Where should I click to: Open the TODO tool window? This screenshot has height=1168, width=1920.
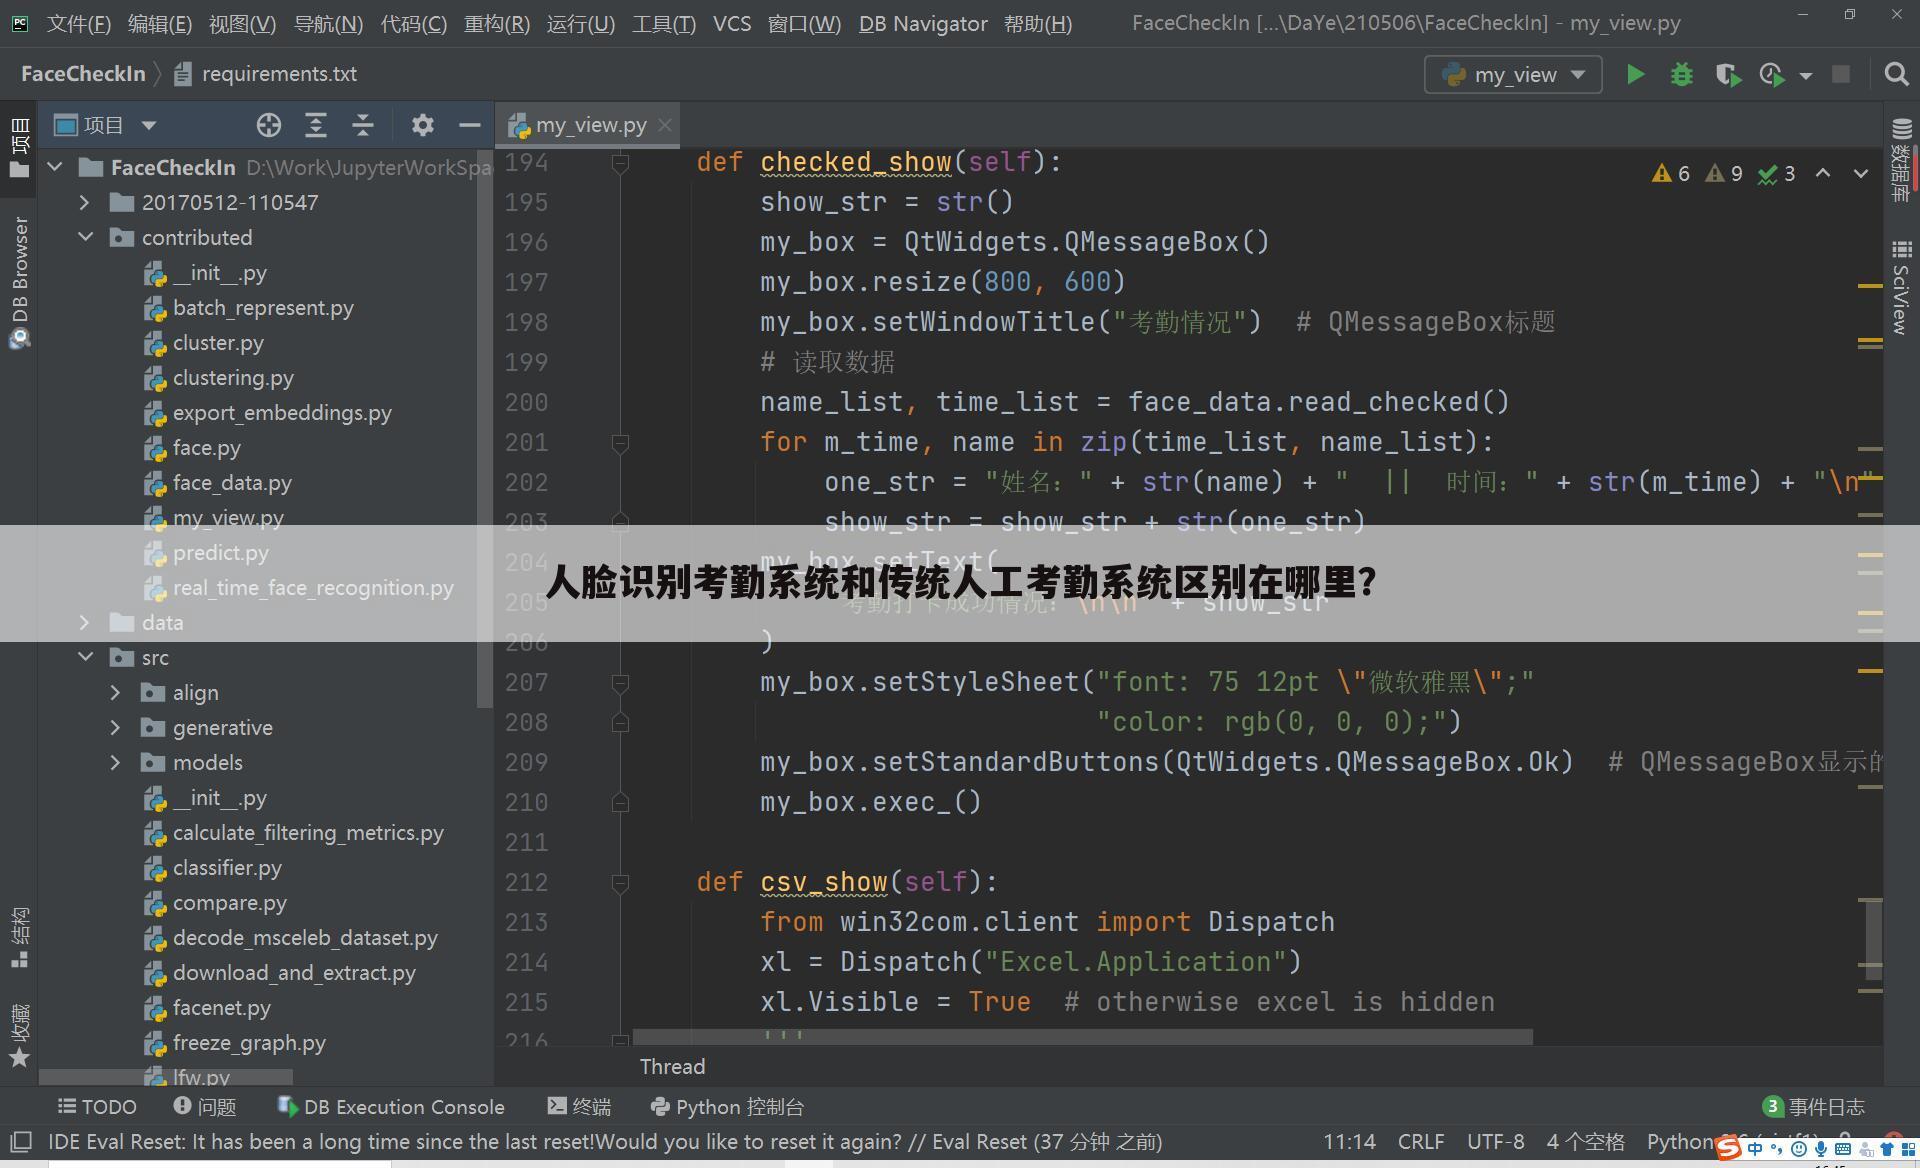pyautogui.click(x=97, y=1107)
